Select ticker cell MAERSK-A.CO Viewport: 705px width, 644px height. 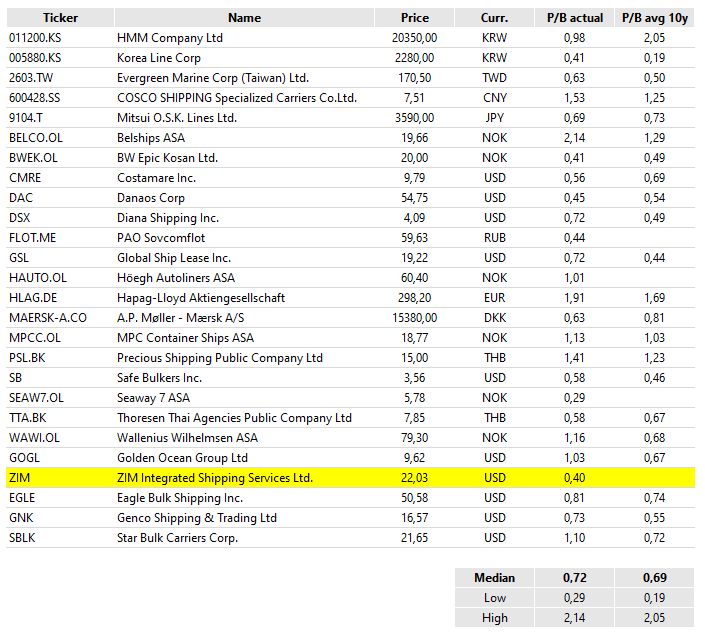tap(60, 318)
